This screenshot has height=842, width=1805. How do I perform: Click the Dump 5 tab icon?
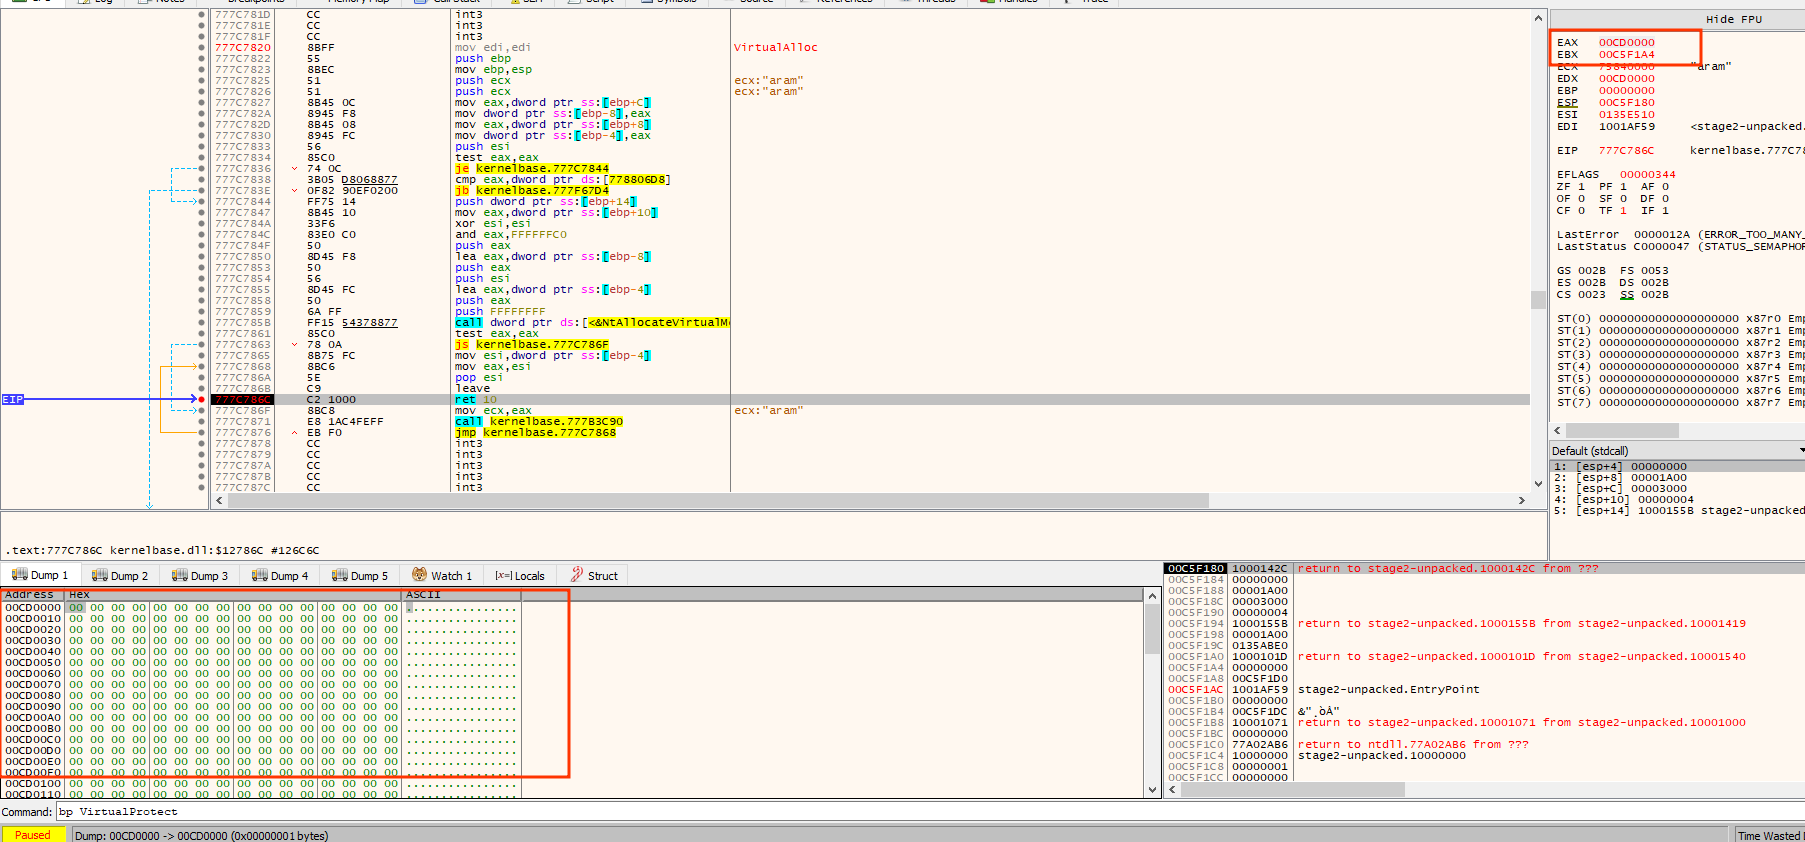[340, 575]
